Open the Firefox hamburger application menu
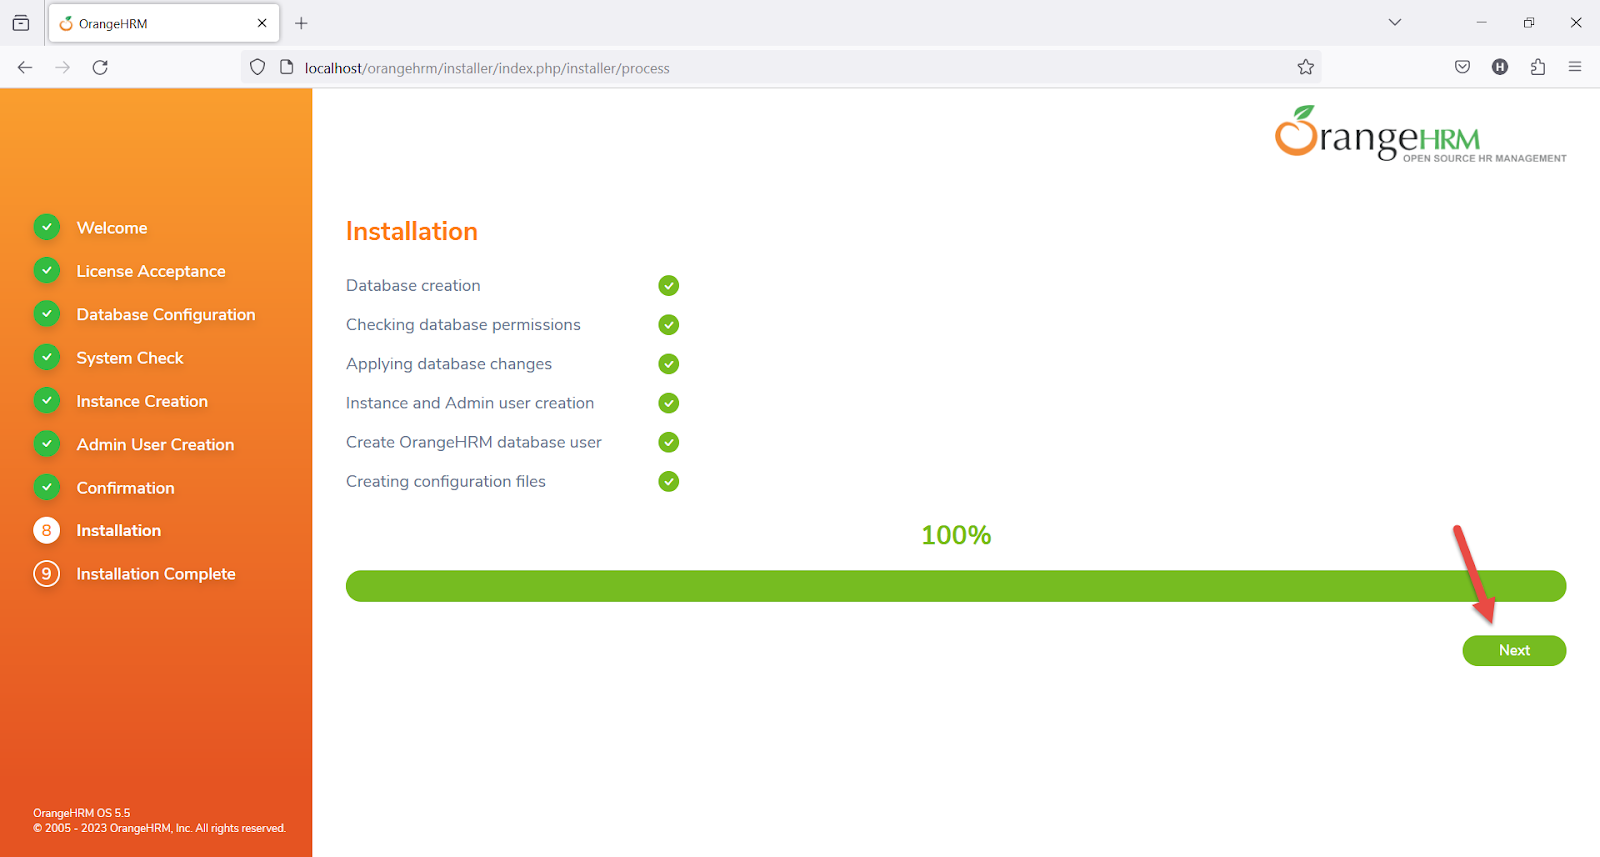 1575,67
